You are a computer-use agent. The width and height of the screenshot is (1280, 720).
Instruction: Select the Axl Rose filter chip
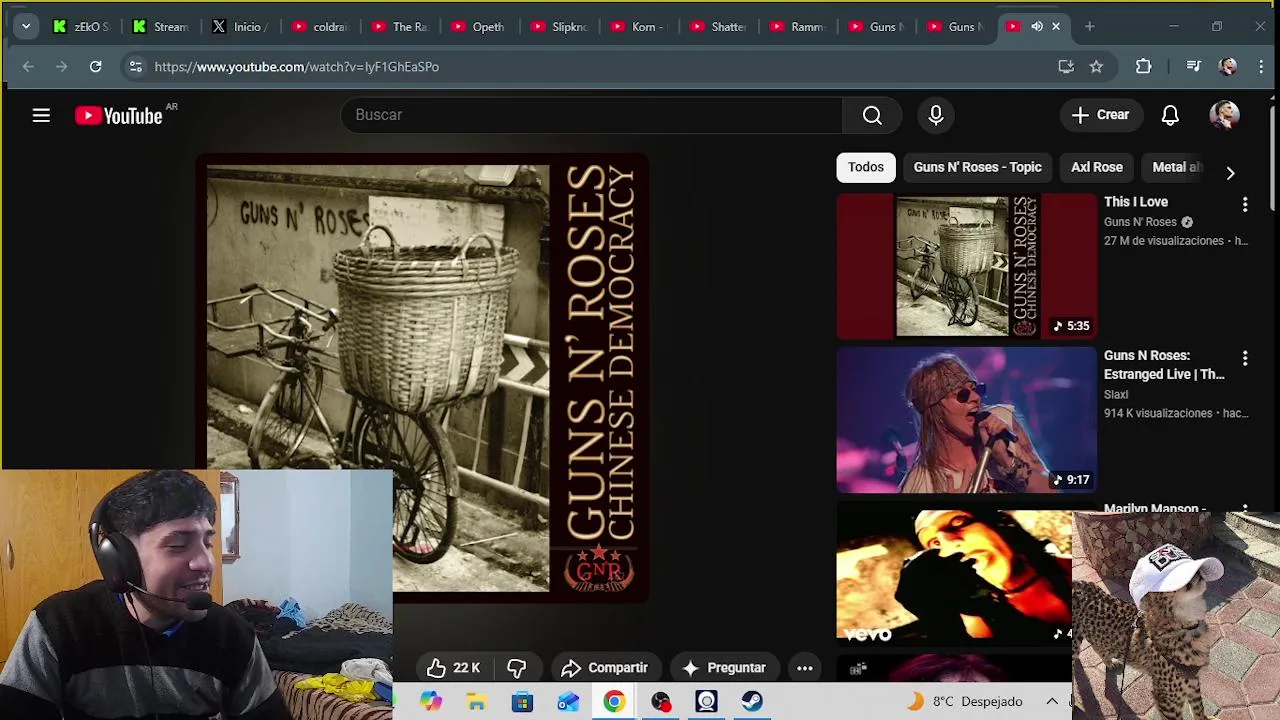pos(1097,167)
